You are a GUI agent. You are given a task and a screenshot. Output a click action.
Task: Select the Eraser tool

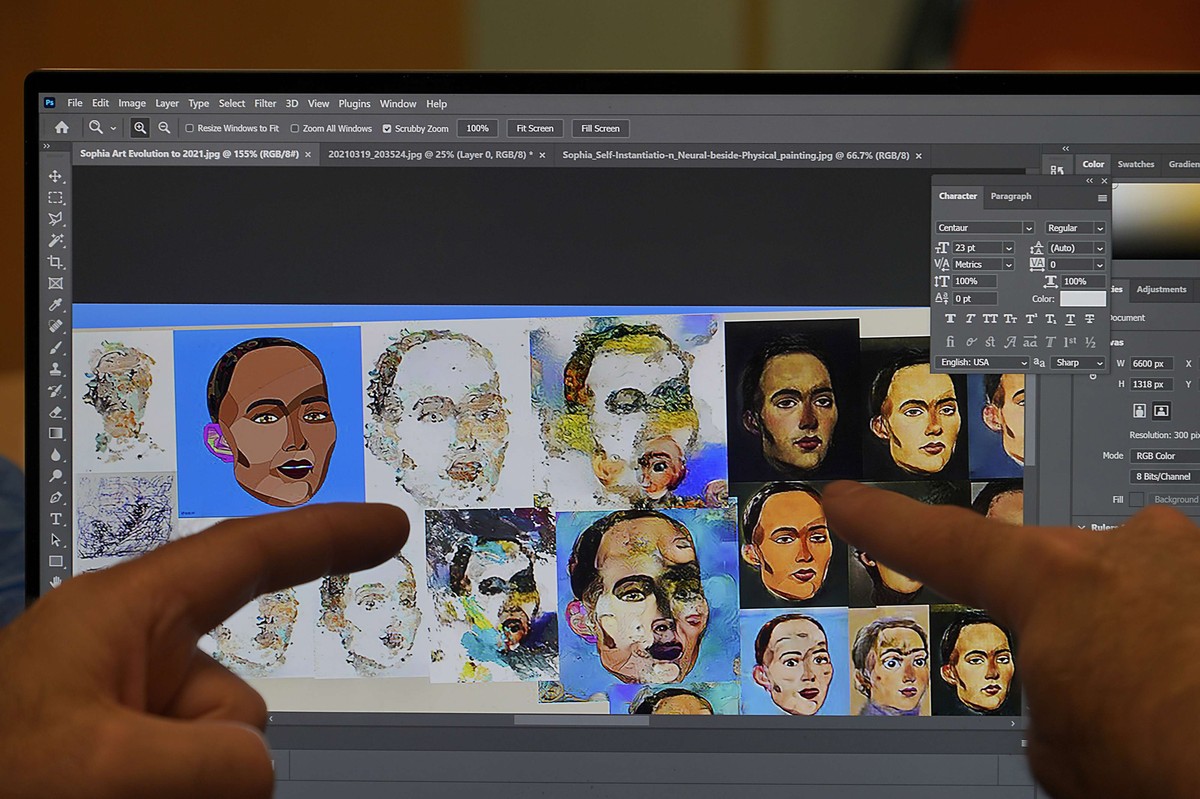[x=56, y=411]
